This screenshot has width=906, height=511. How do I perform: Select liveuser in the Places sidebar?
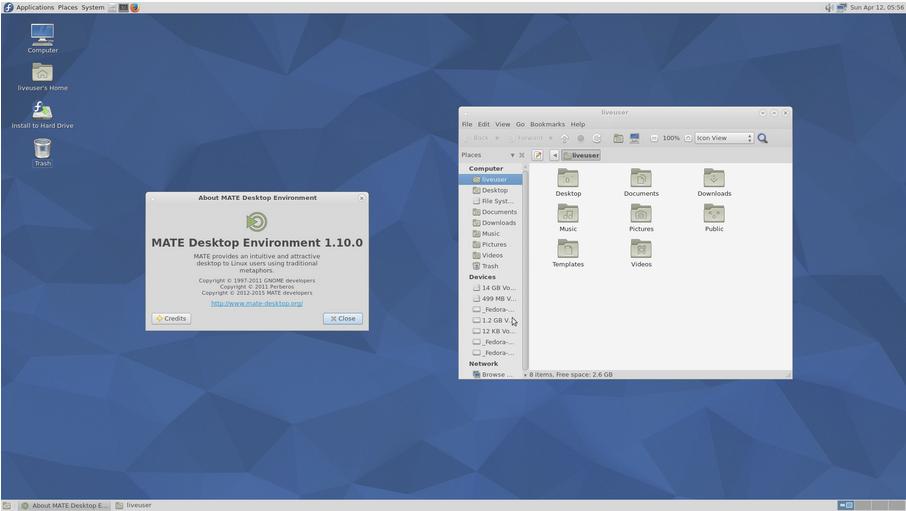pos(491,179)
